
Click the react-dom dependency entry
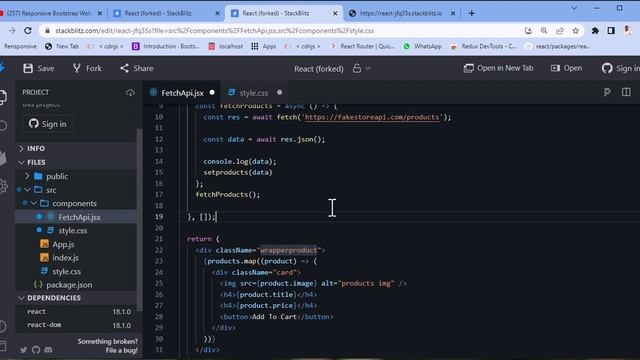coord(79,325)
